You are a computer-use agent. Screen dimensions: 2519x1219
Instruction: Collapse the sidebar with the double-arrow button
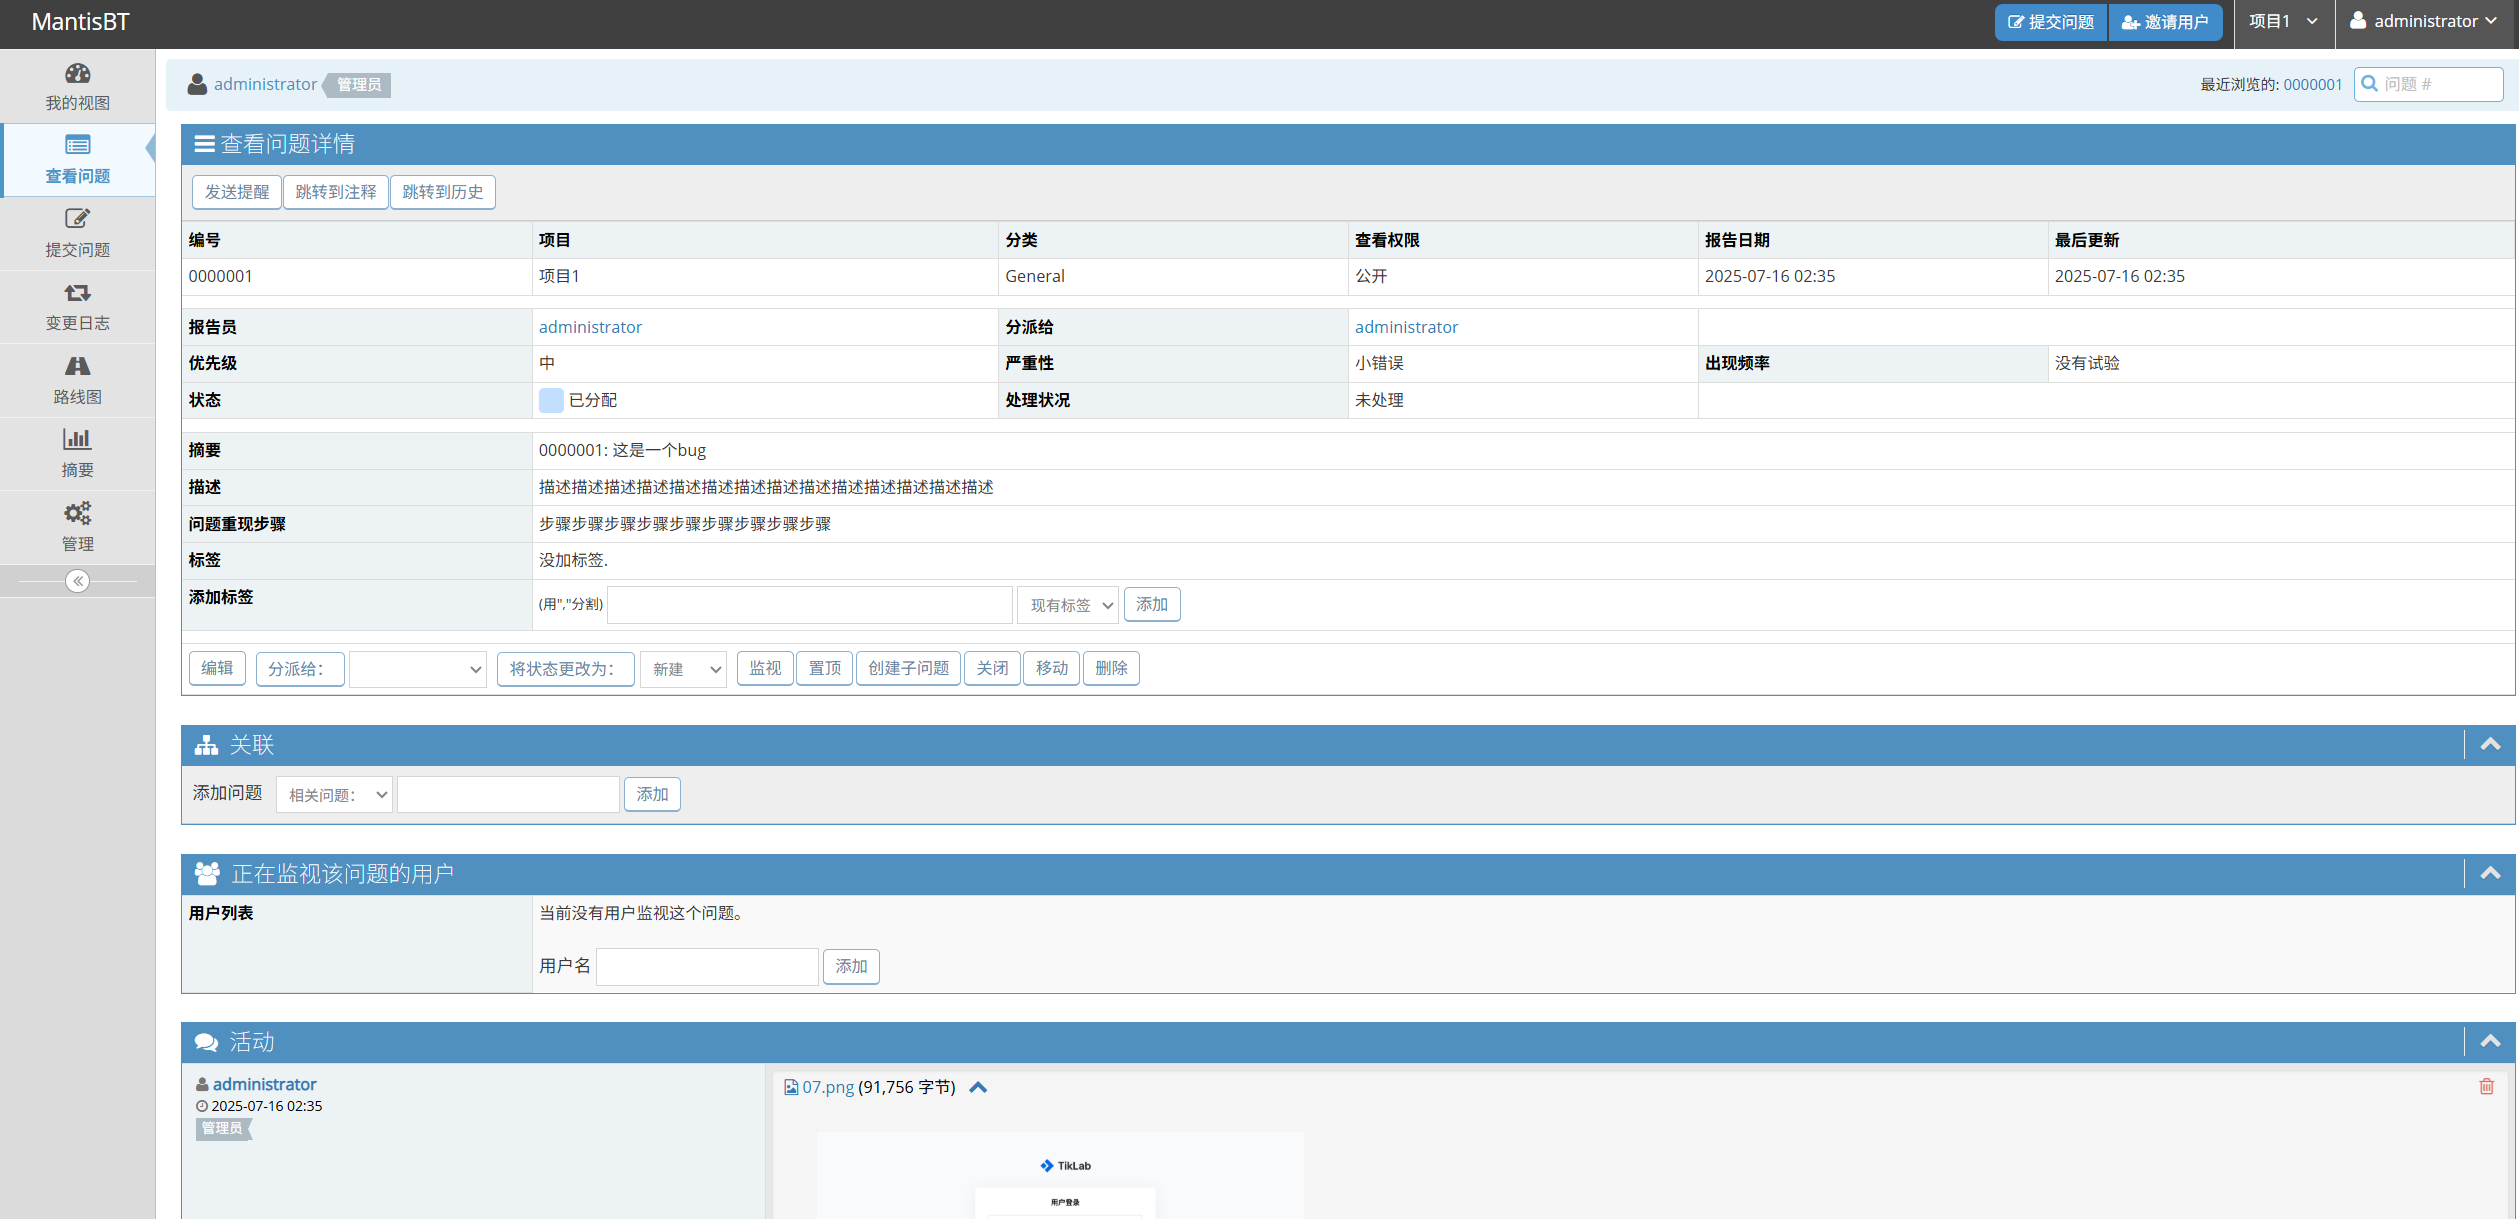77,581
